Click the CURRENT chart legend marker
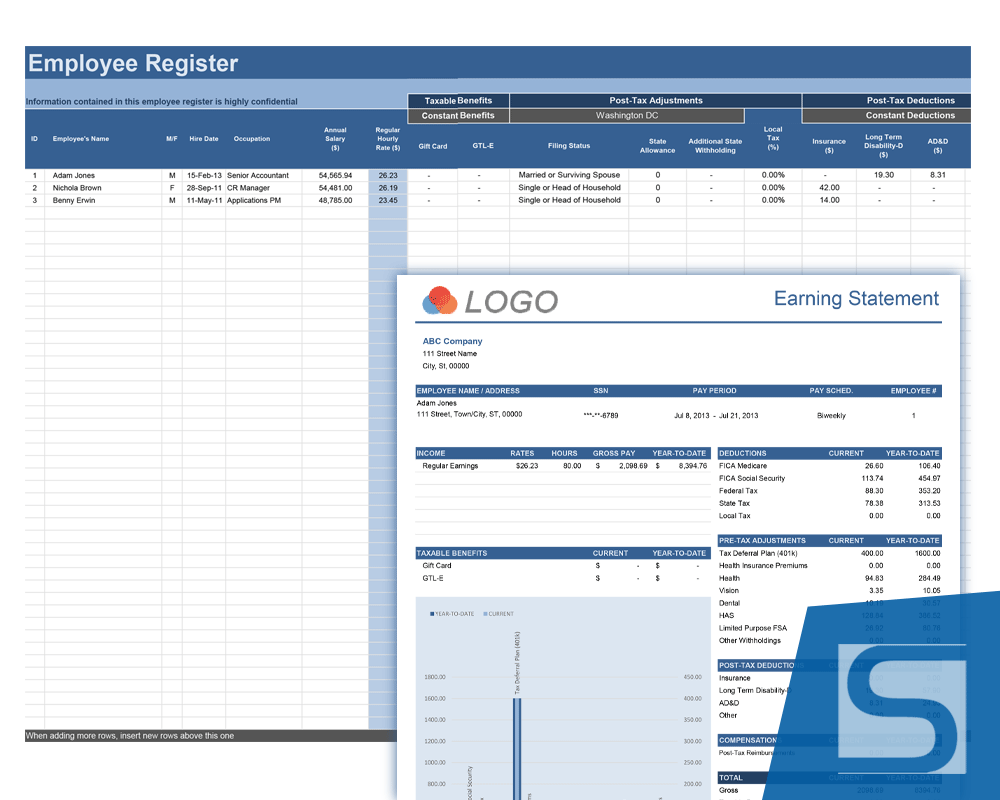1000x800 pixels. tap(485, 614)
